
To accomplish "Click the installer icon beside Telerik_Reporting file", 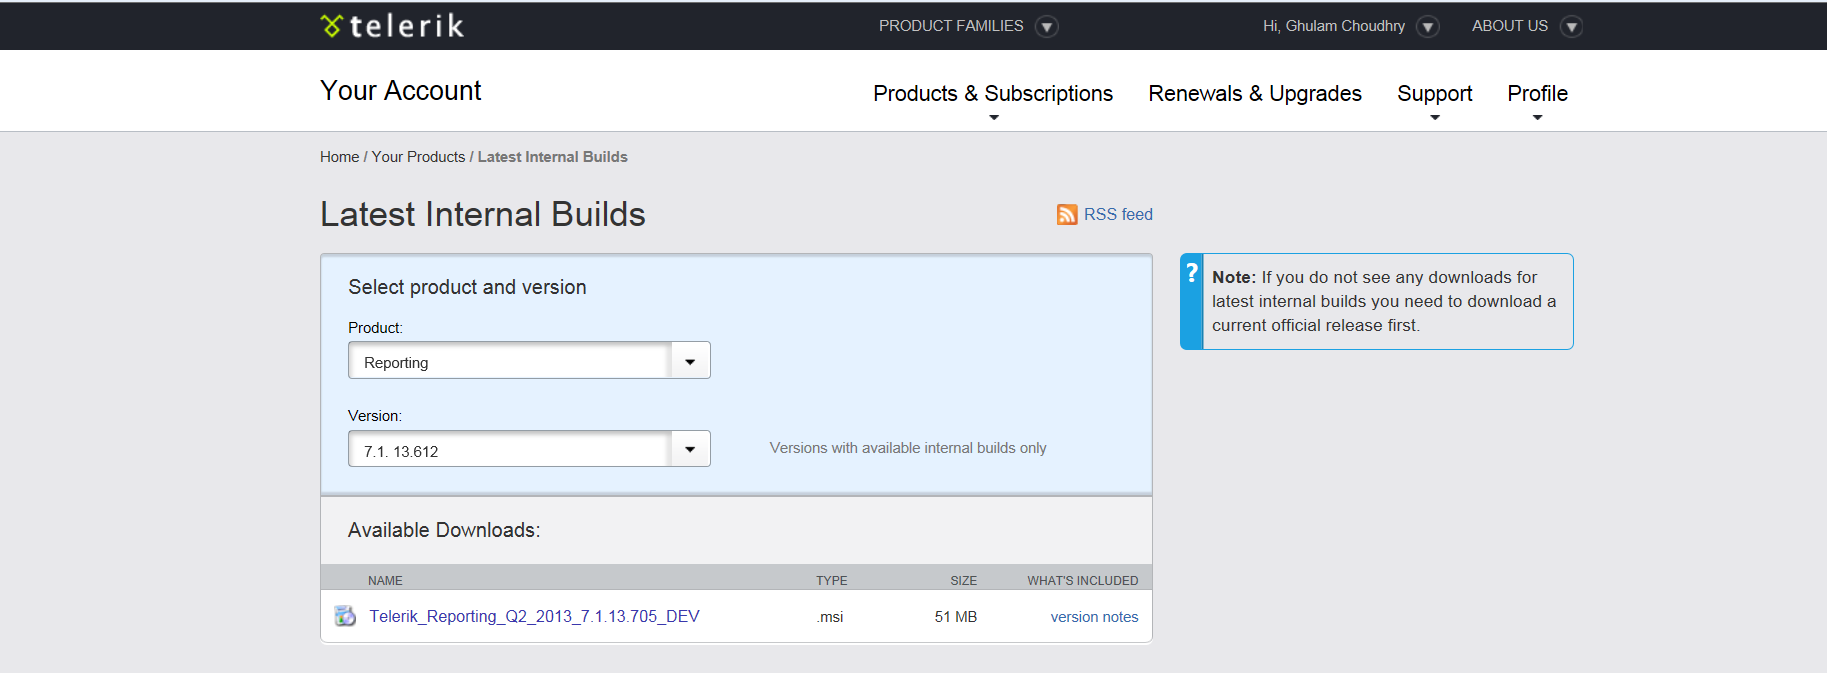I will (x=345, y=616).
